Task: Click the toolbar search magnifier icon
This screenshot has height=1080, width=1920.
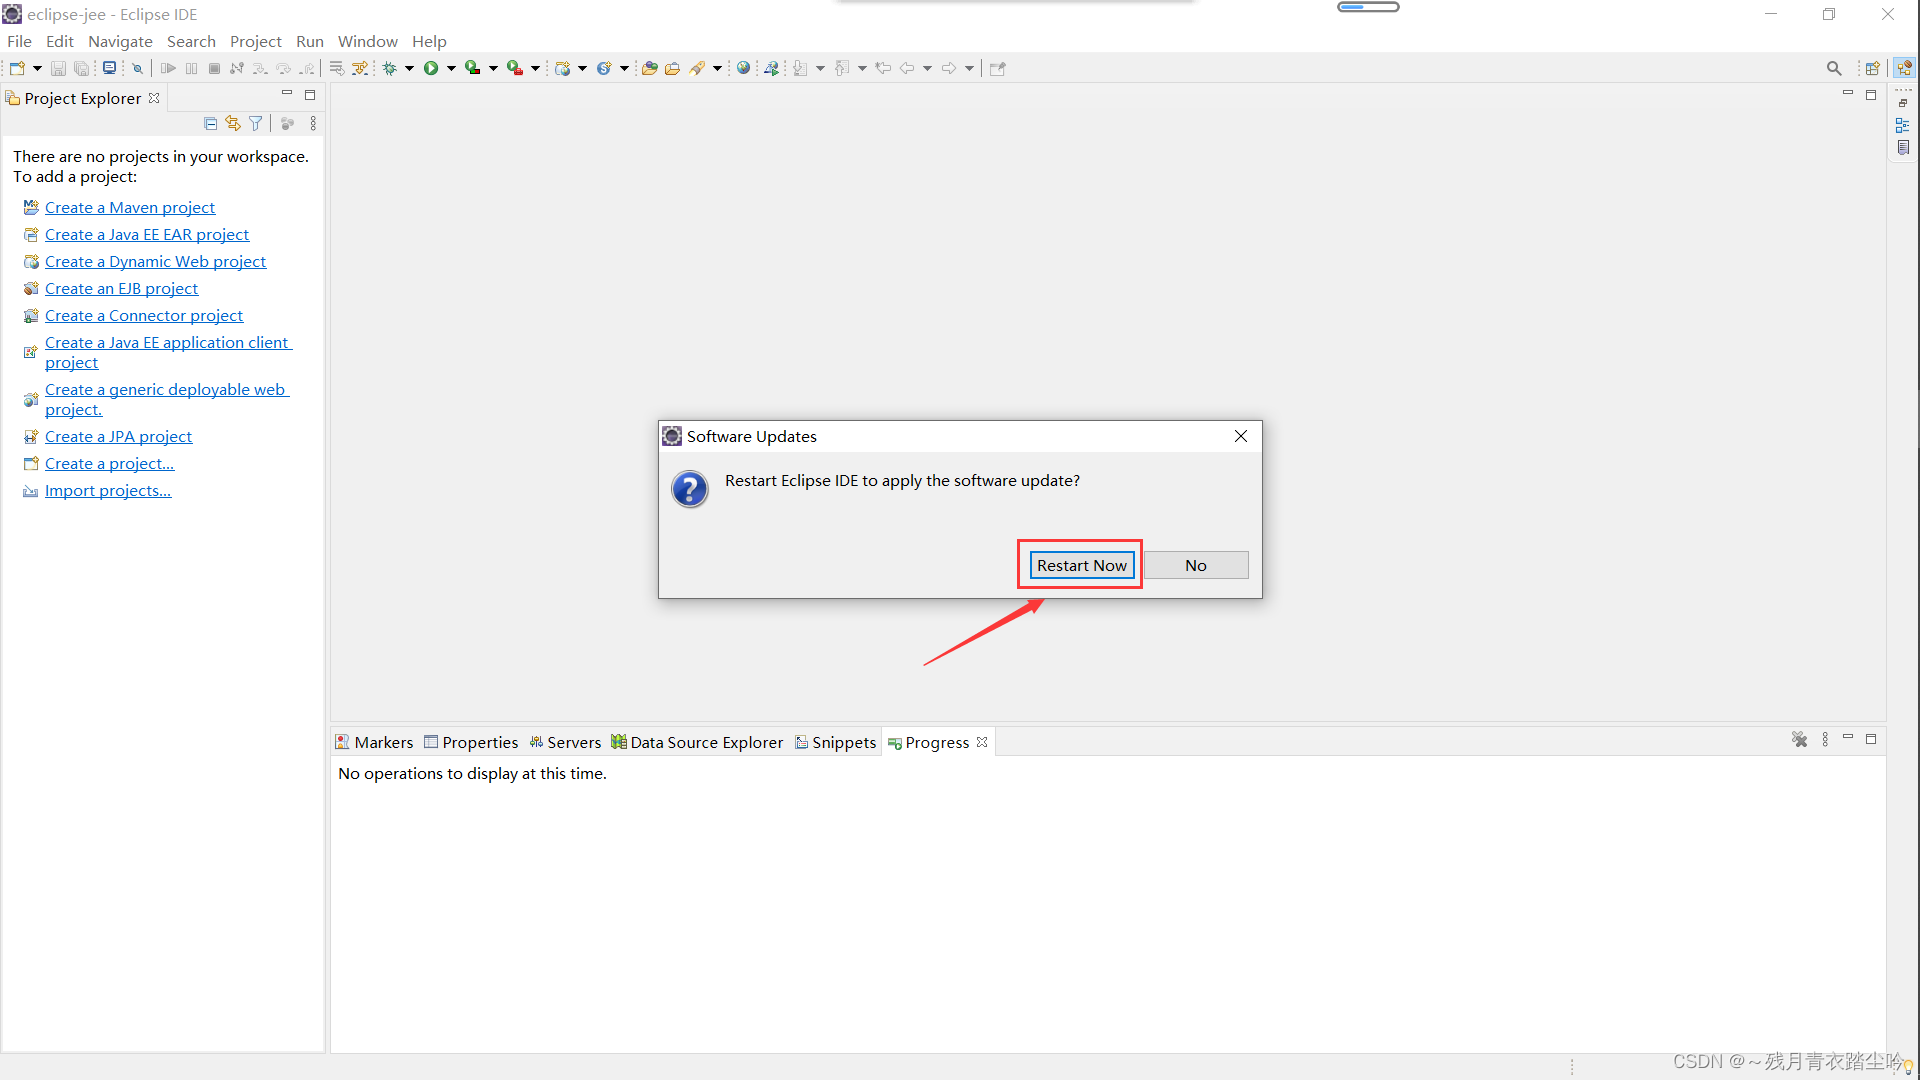Action: [1833, 68]
